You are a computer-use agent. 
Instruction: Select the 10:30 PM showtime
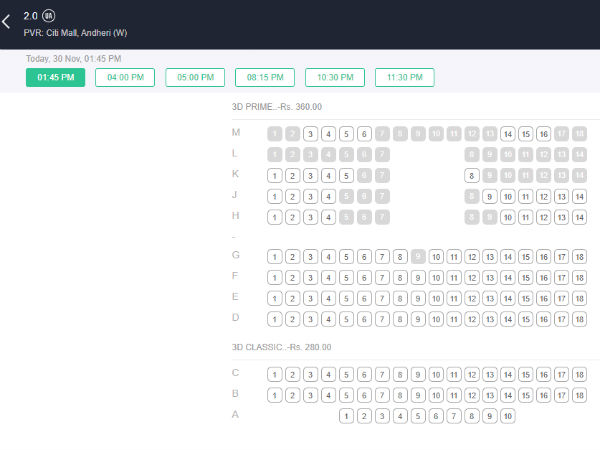335,78
